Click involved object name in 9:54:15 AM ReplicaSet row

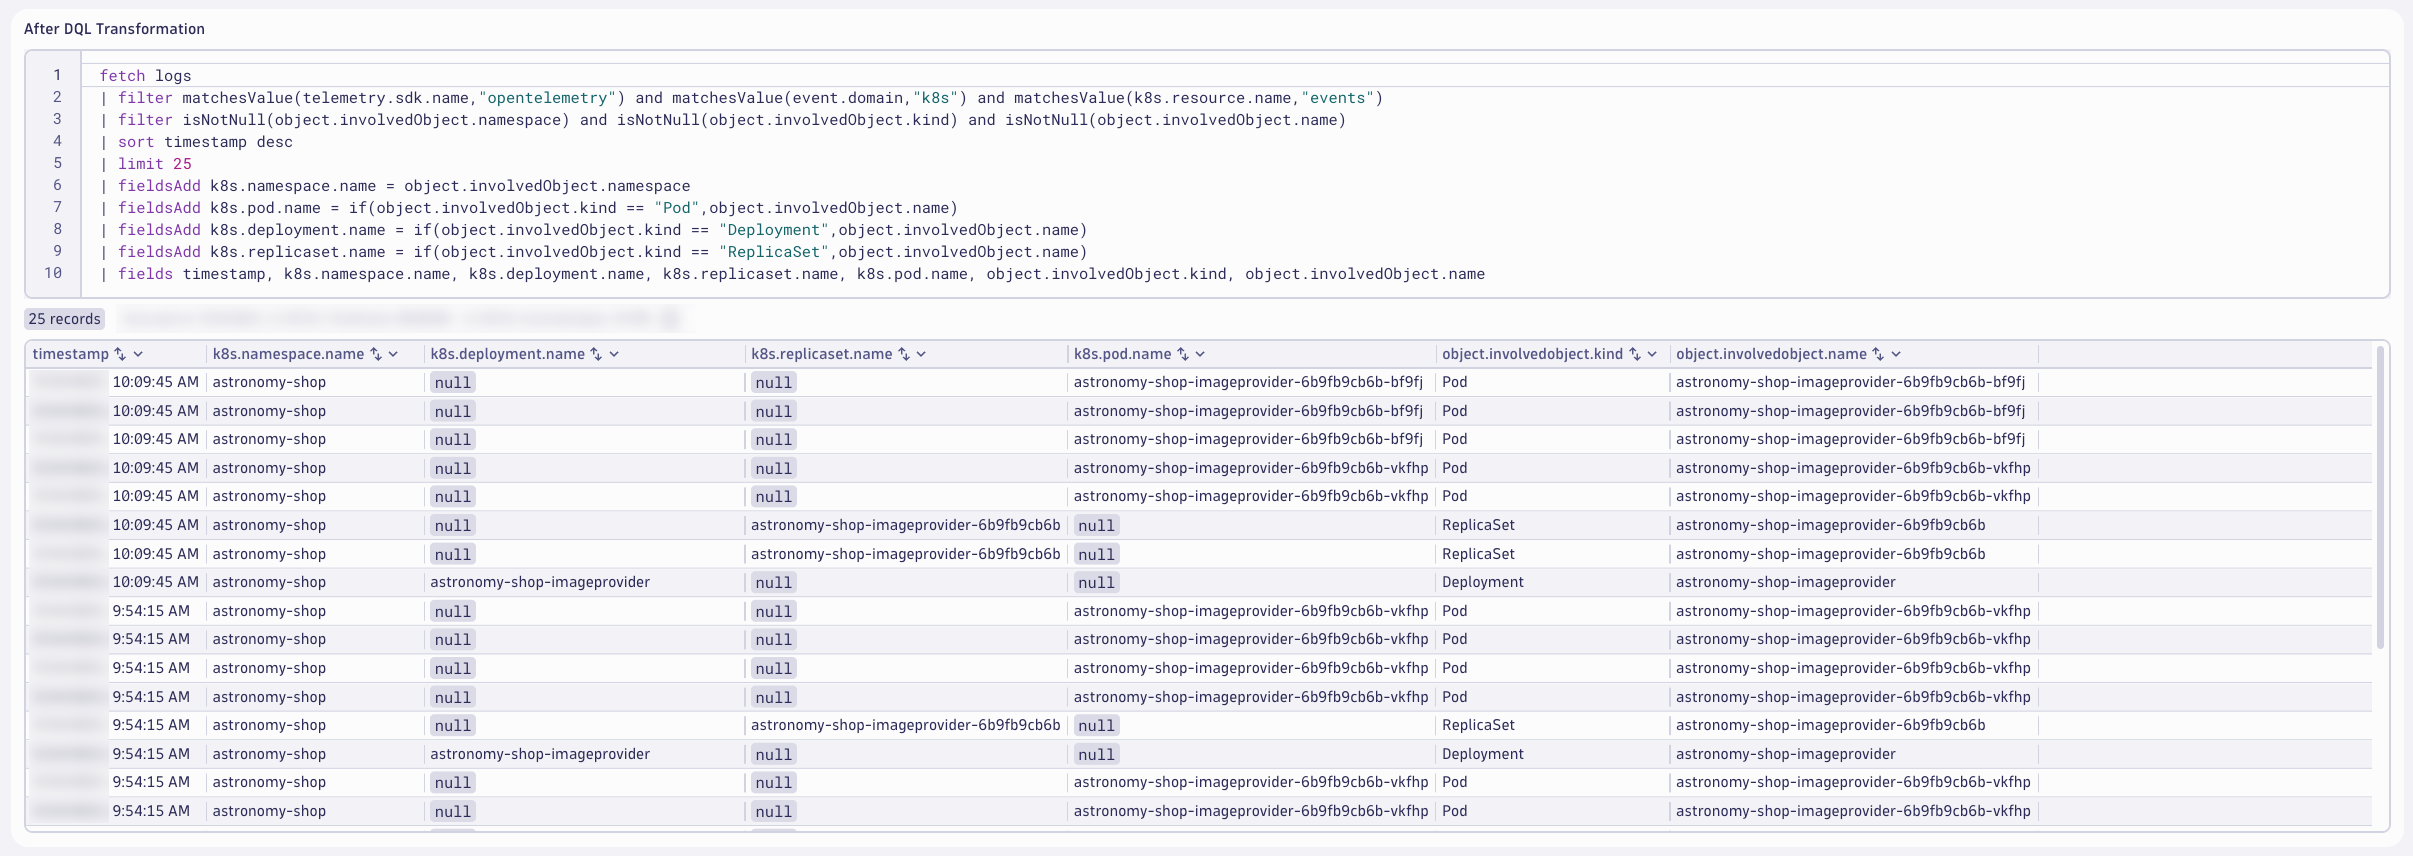point(1831,725)
